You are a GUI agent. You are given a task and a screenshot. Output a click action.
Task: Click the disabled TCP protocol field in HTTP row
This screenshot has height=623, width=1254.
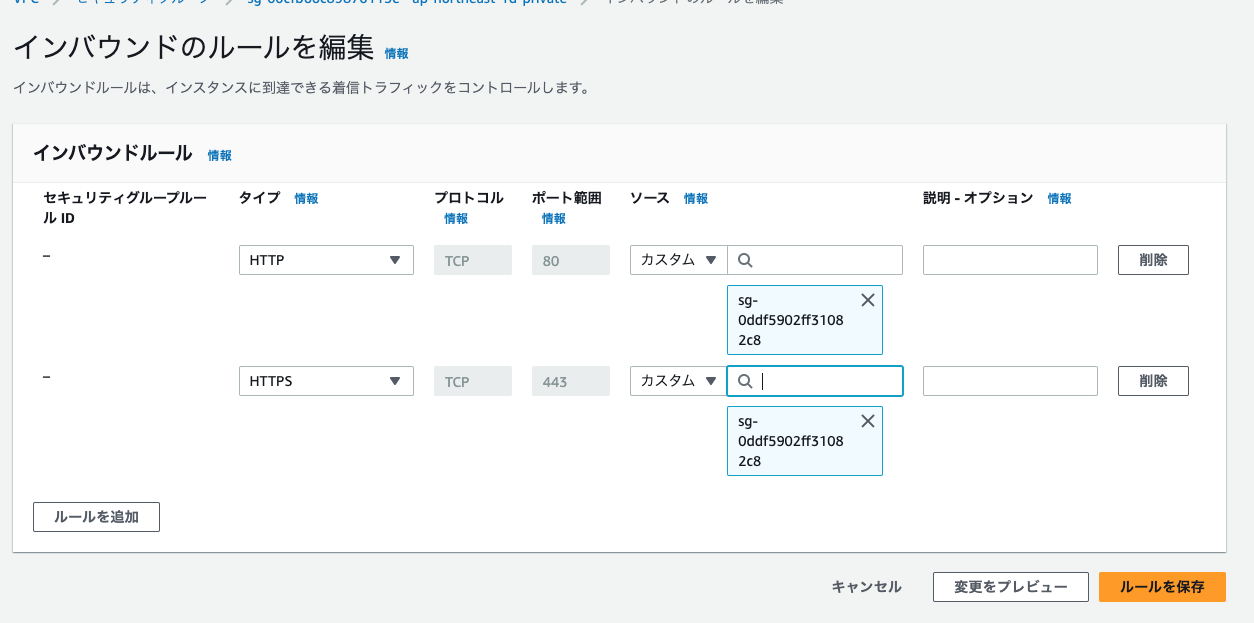click(473, 260)
